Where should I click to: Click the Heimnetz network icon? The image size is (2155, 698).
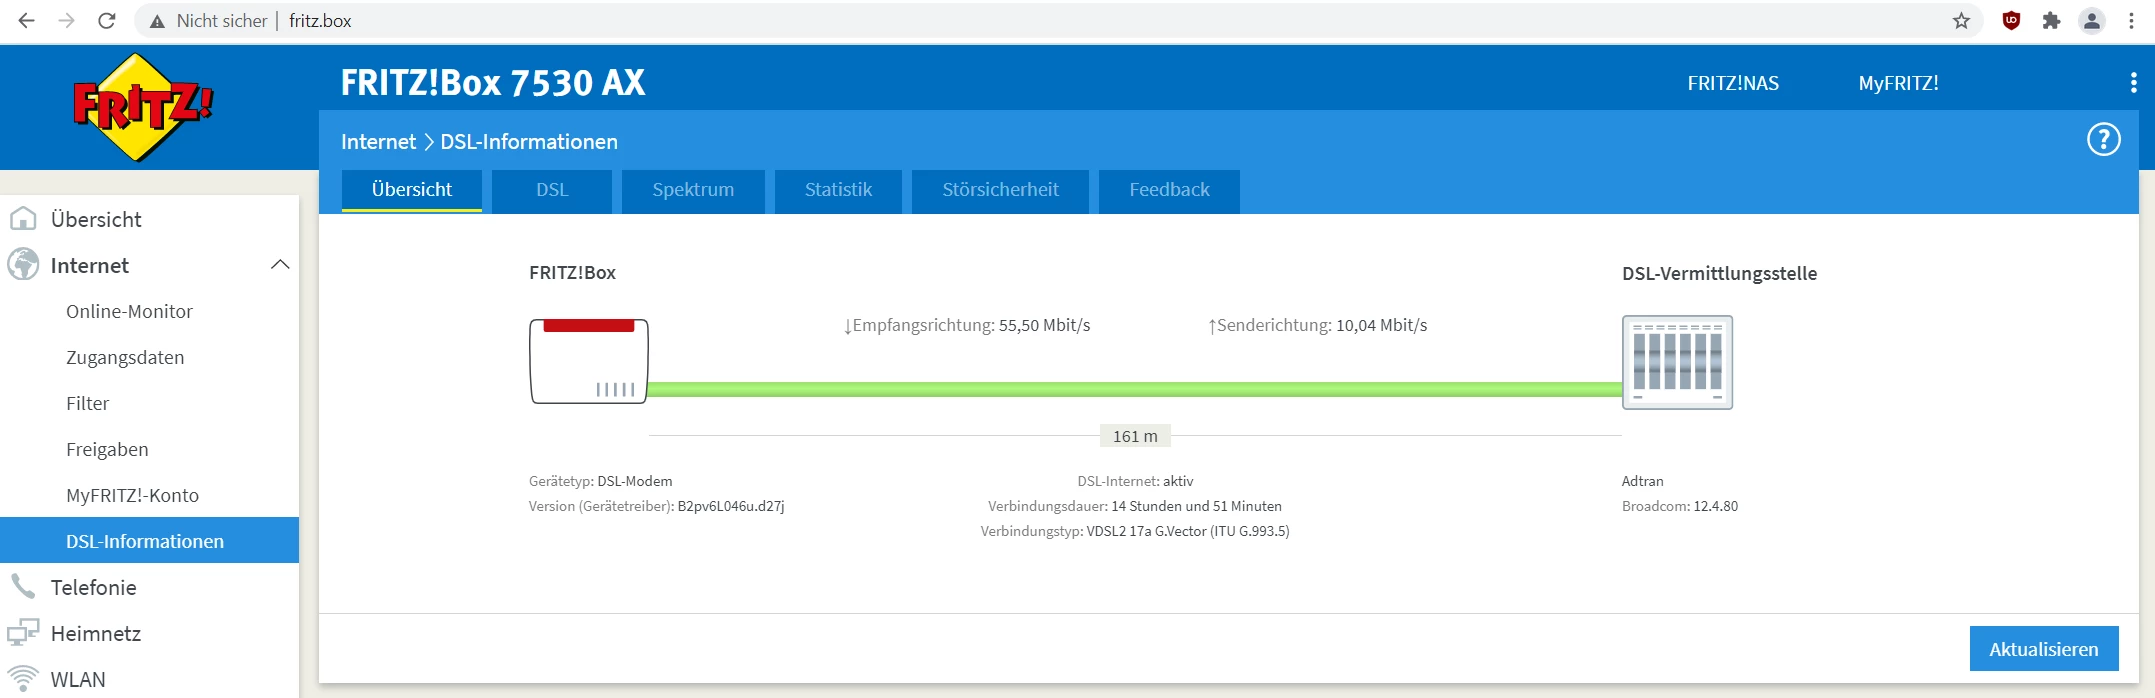[x=23, y=632]
